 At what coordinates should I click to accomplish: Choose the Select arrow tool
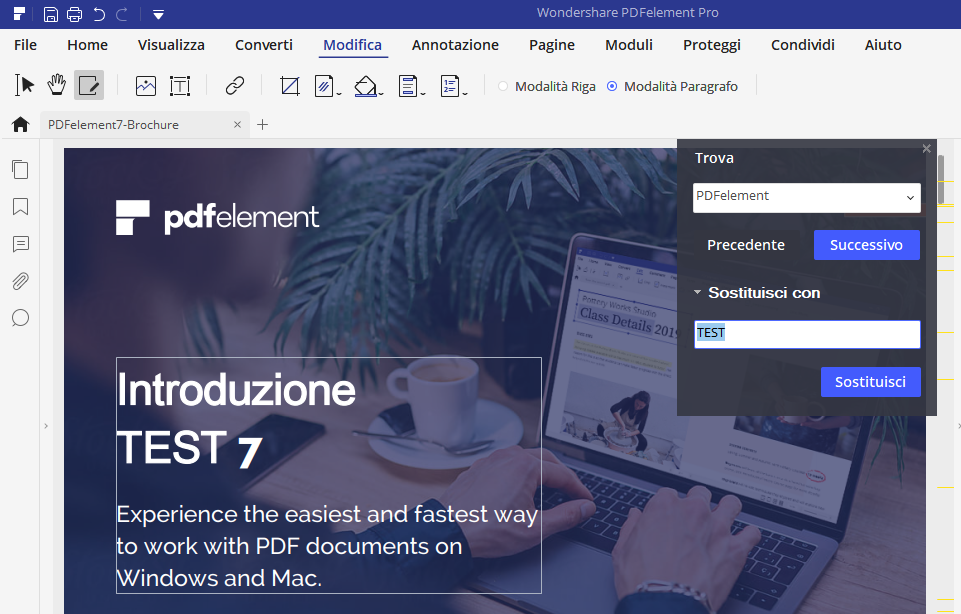point(24,85)
